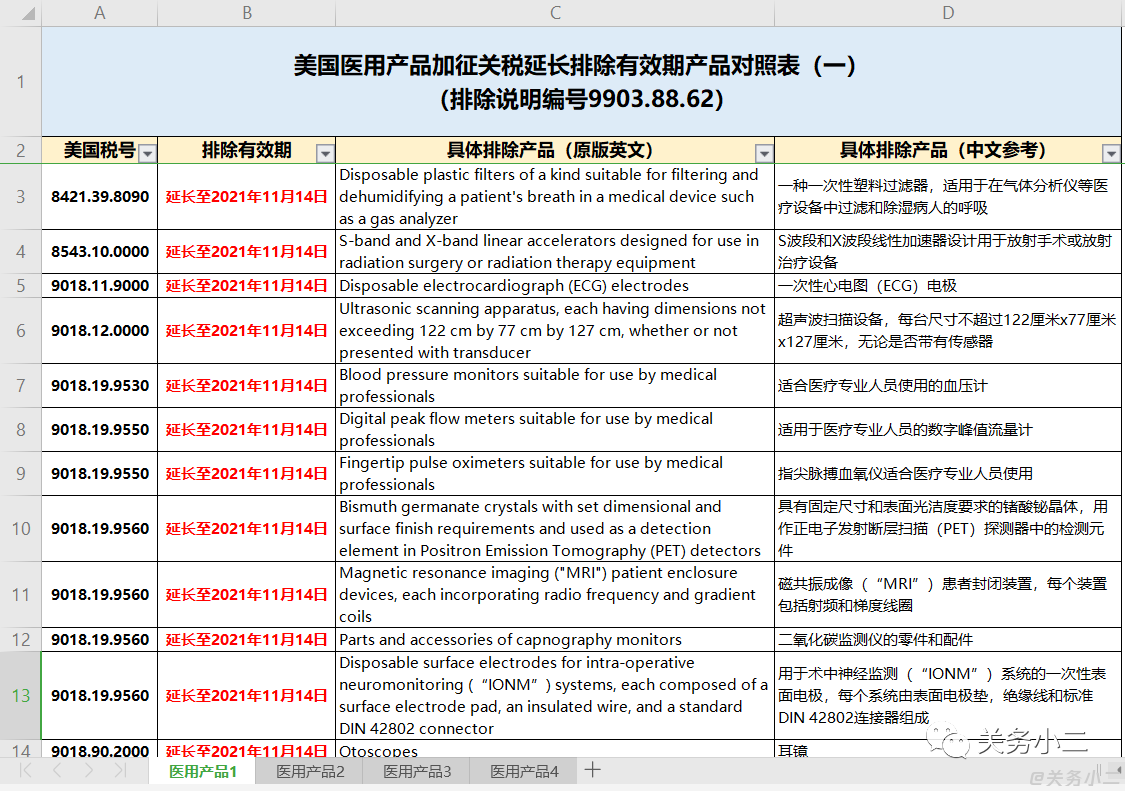The width and height of the screenshot is (1125, 791).
Task: Go to previous sheet navigation arrow
Action: pos(57,771)
